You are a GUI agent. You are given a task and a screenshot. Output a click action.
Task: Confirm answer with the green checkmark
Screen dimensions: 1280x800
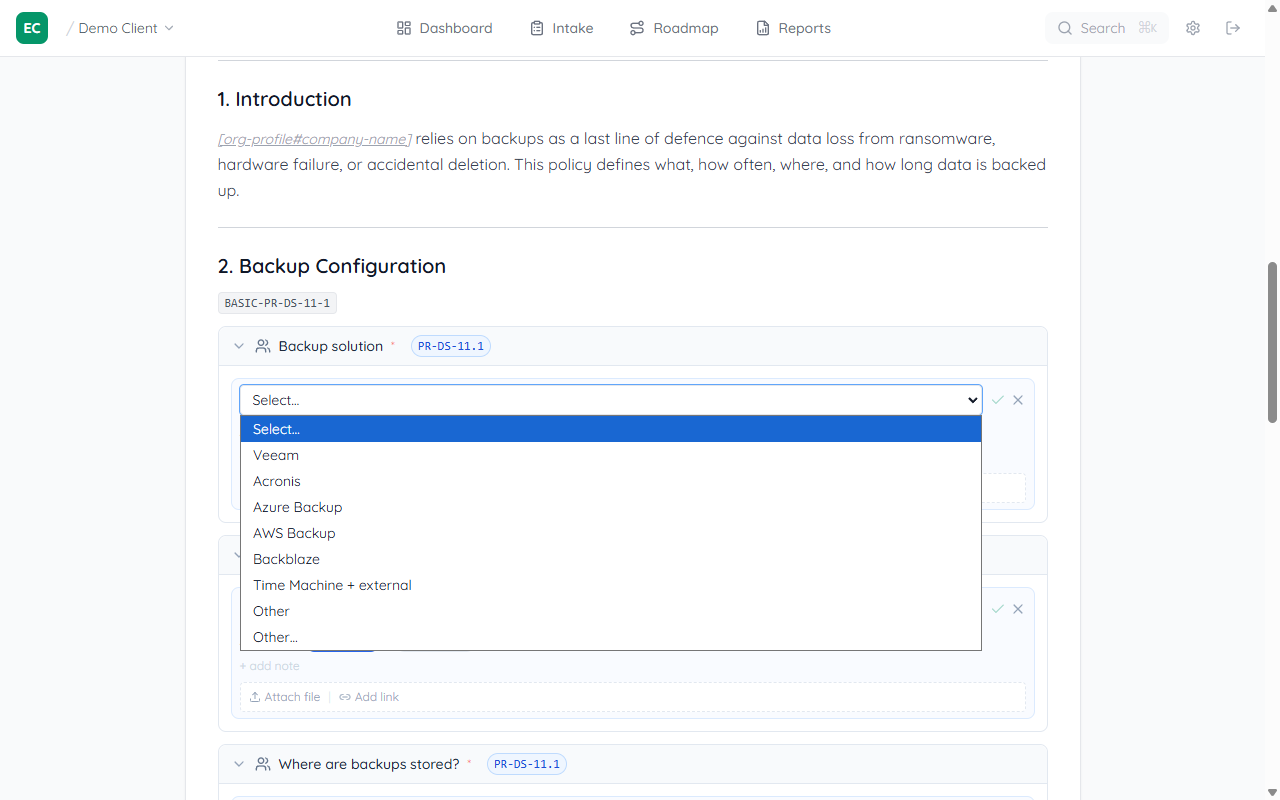click(997, 399)
